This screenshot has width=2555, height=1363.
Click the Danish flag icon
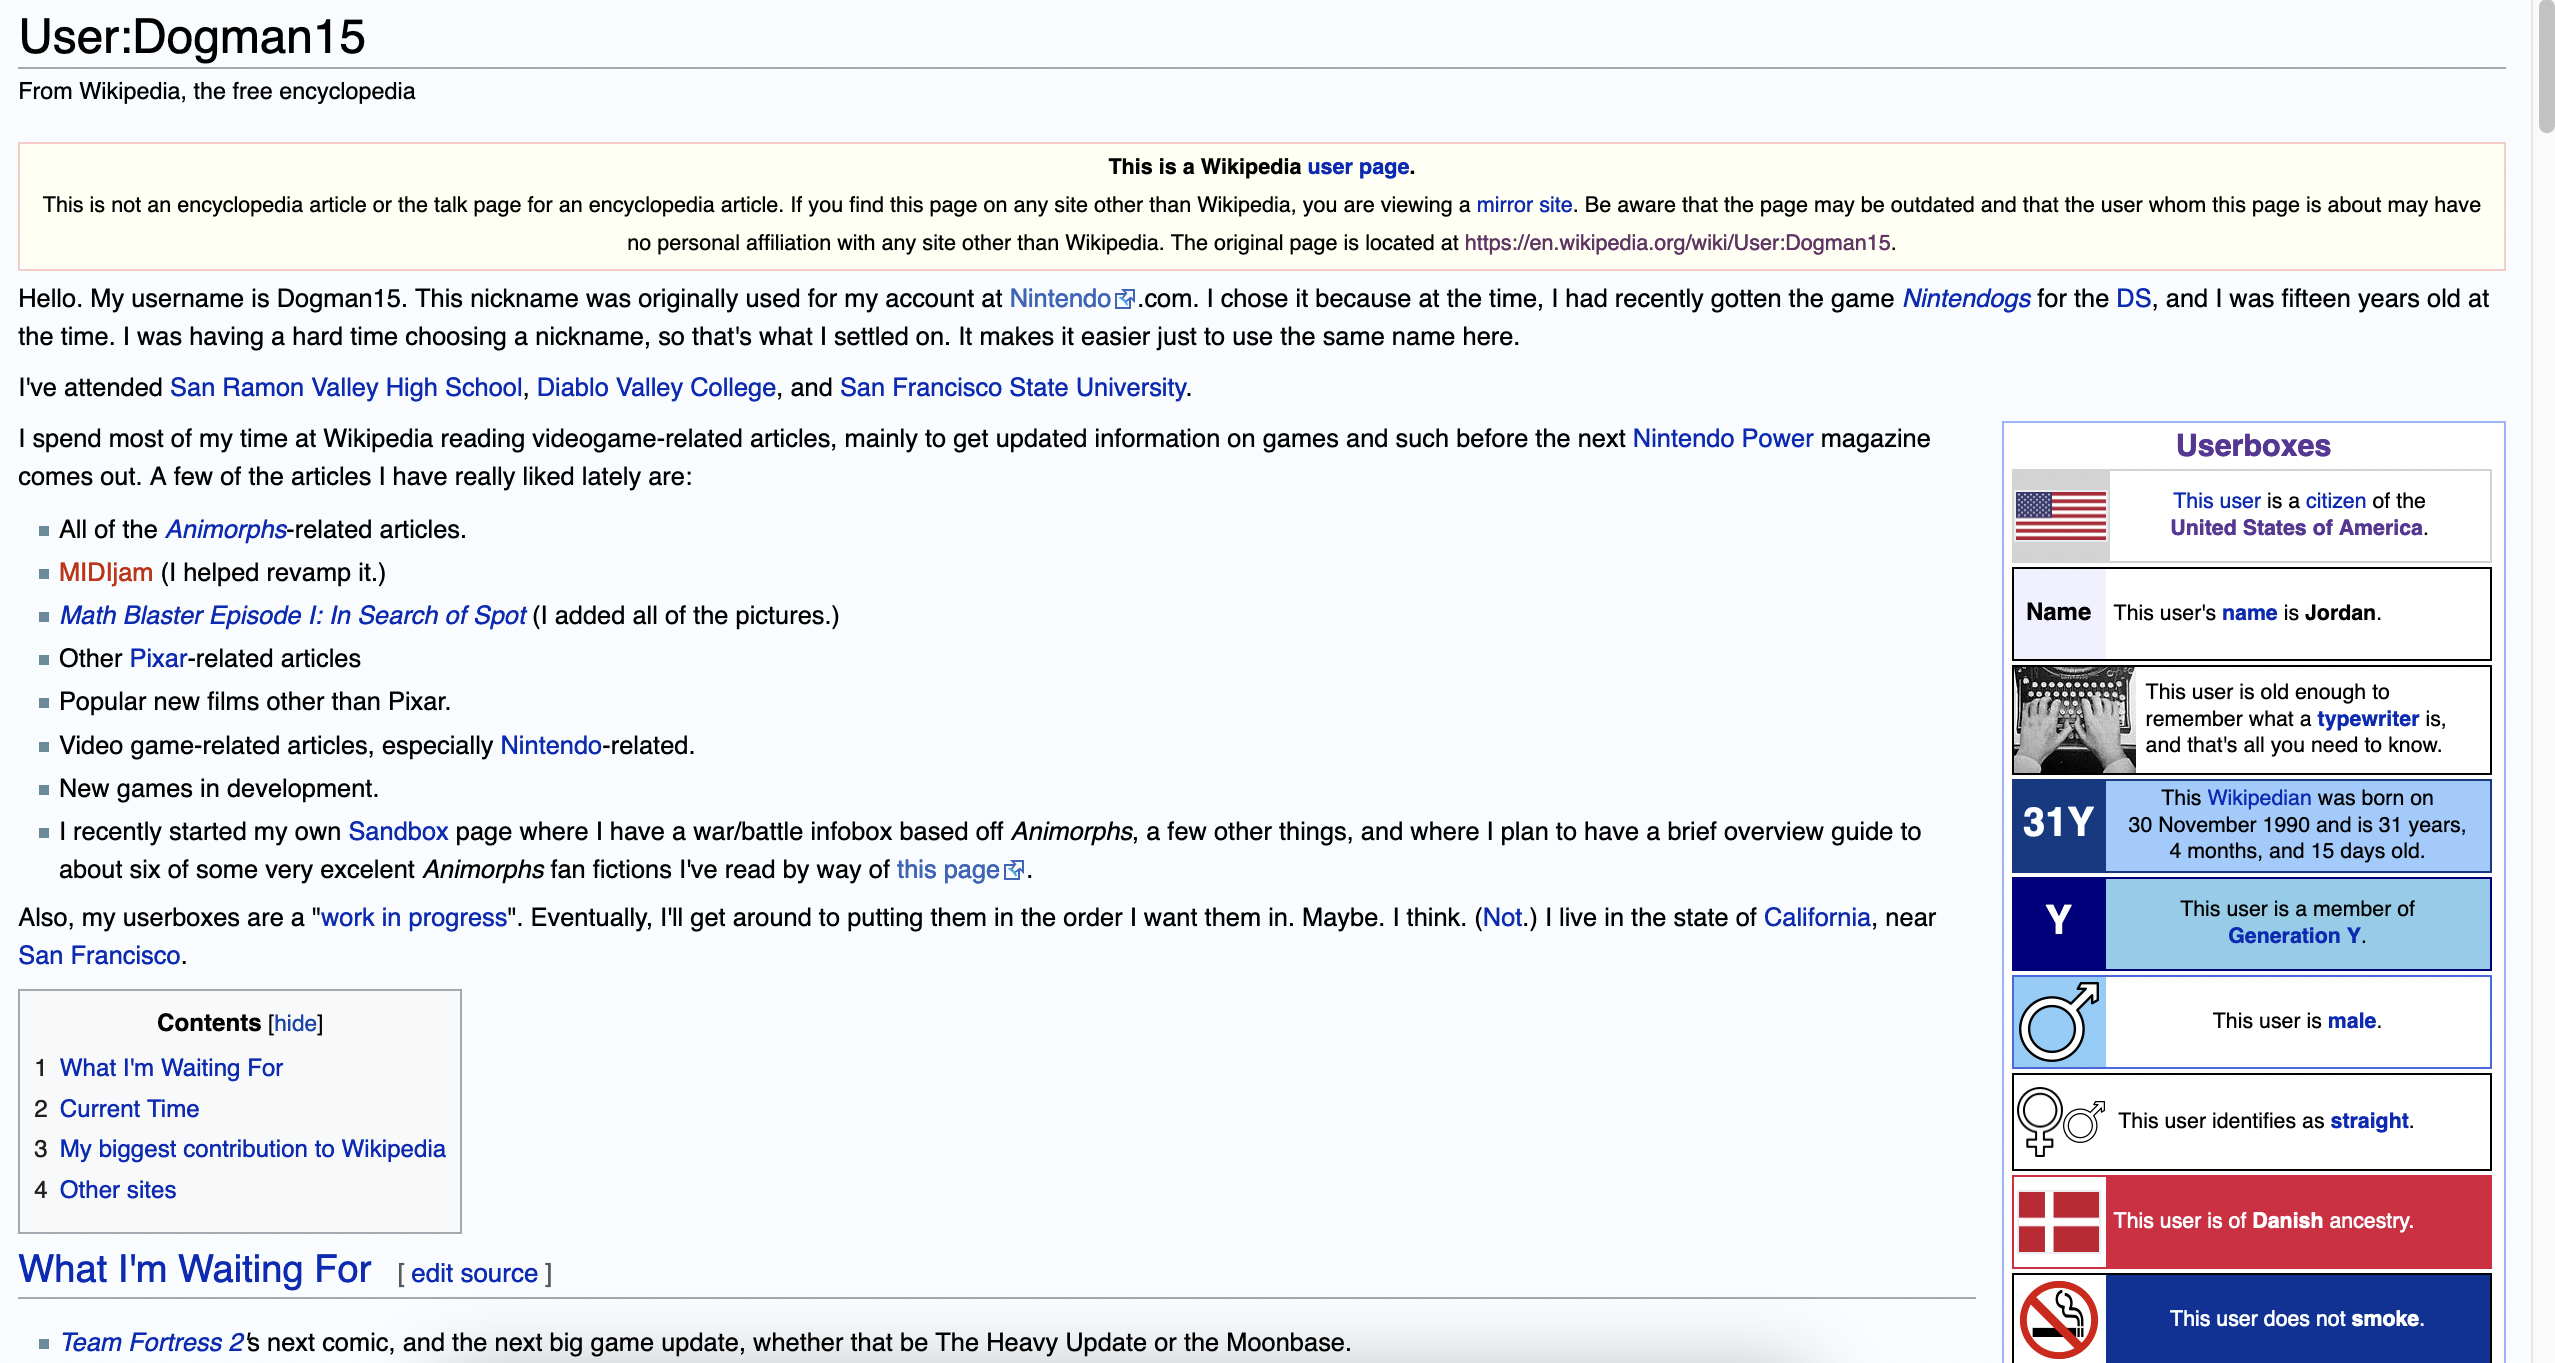2059,1221
